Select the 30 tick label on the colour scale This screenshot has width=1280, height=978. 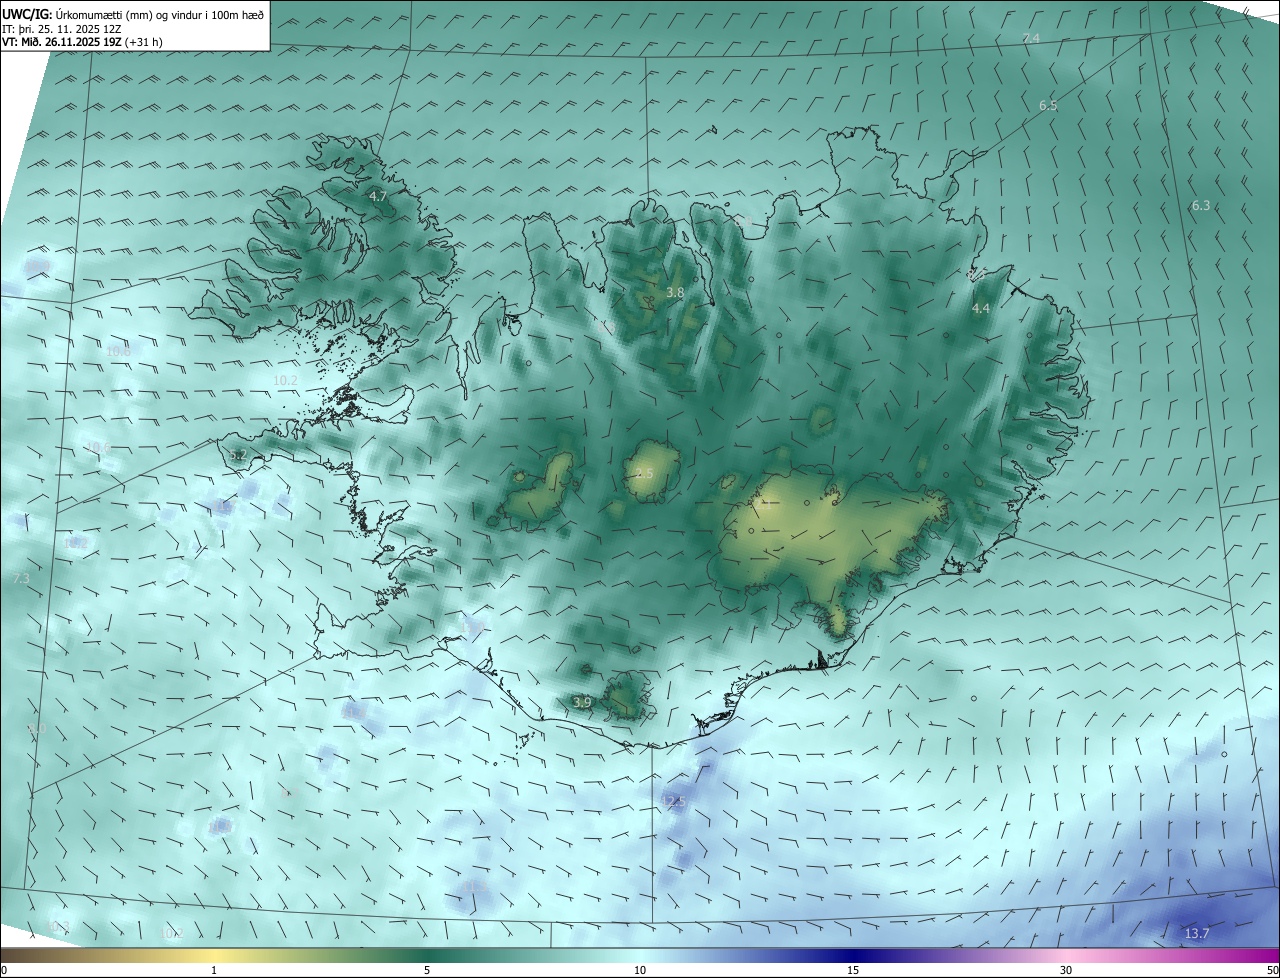click(1066, 971)
